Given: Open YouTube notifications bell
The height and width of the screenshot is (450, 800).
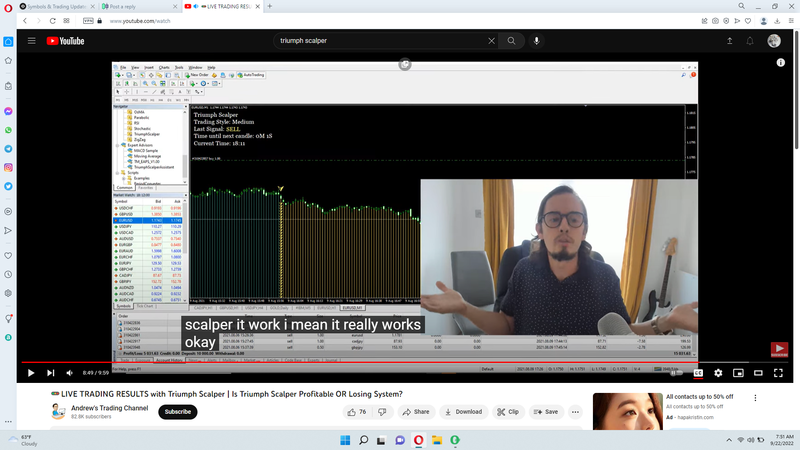Looking at the screenshot, I should [750, 41].
